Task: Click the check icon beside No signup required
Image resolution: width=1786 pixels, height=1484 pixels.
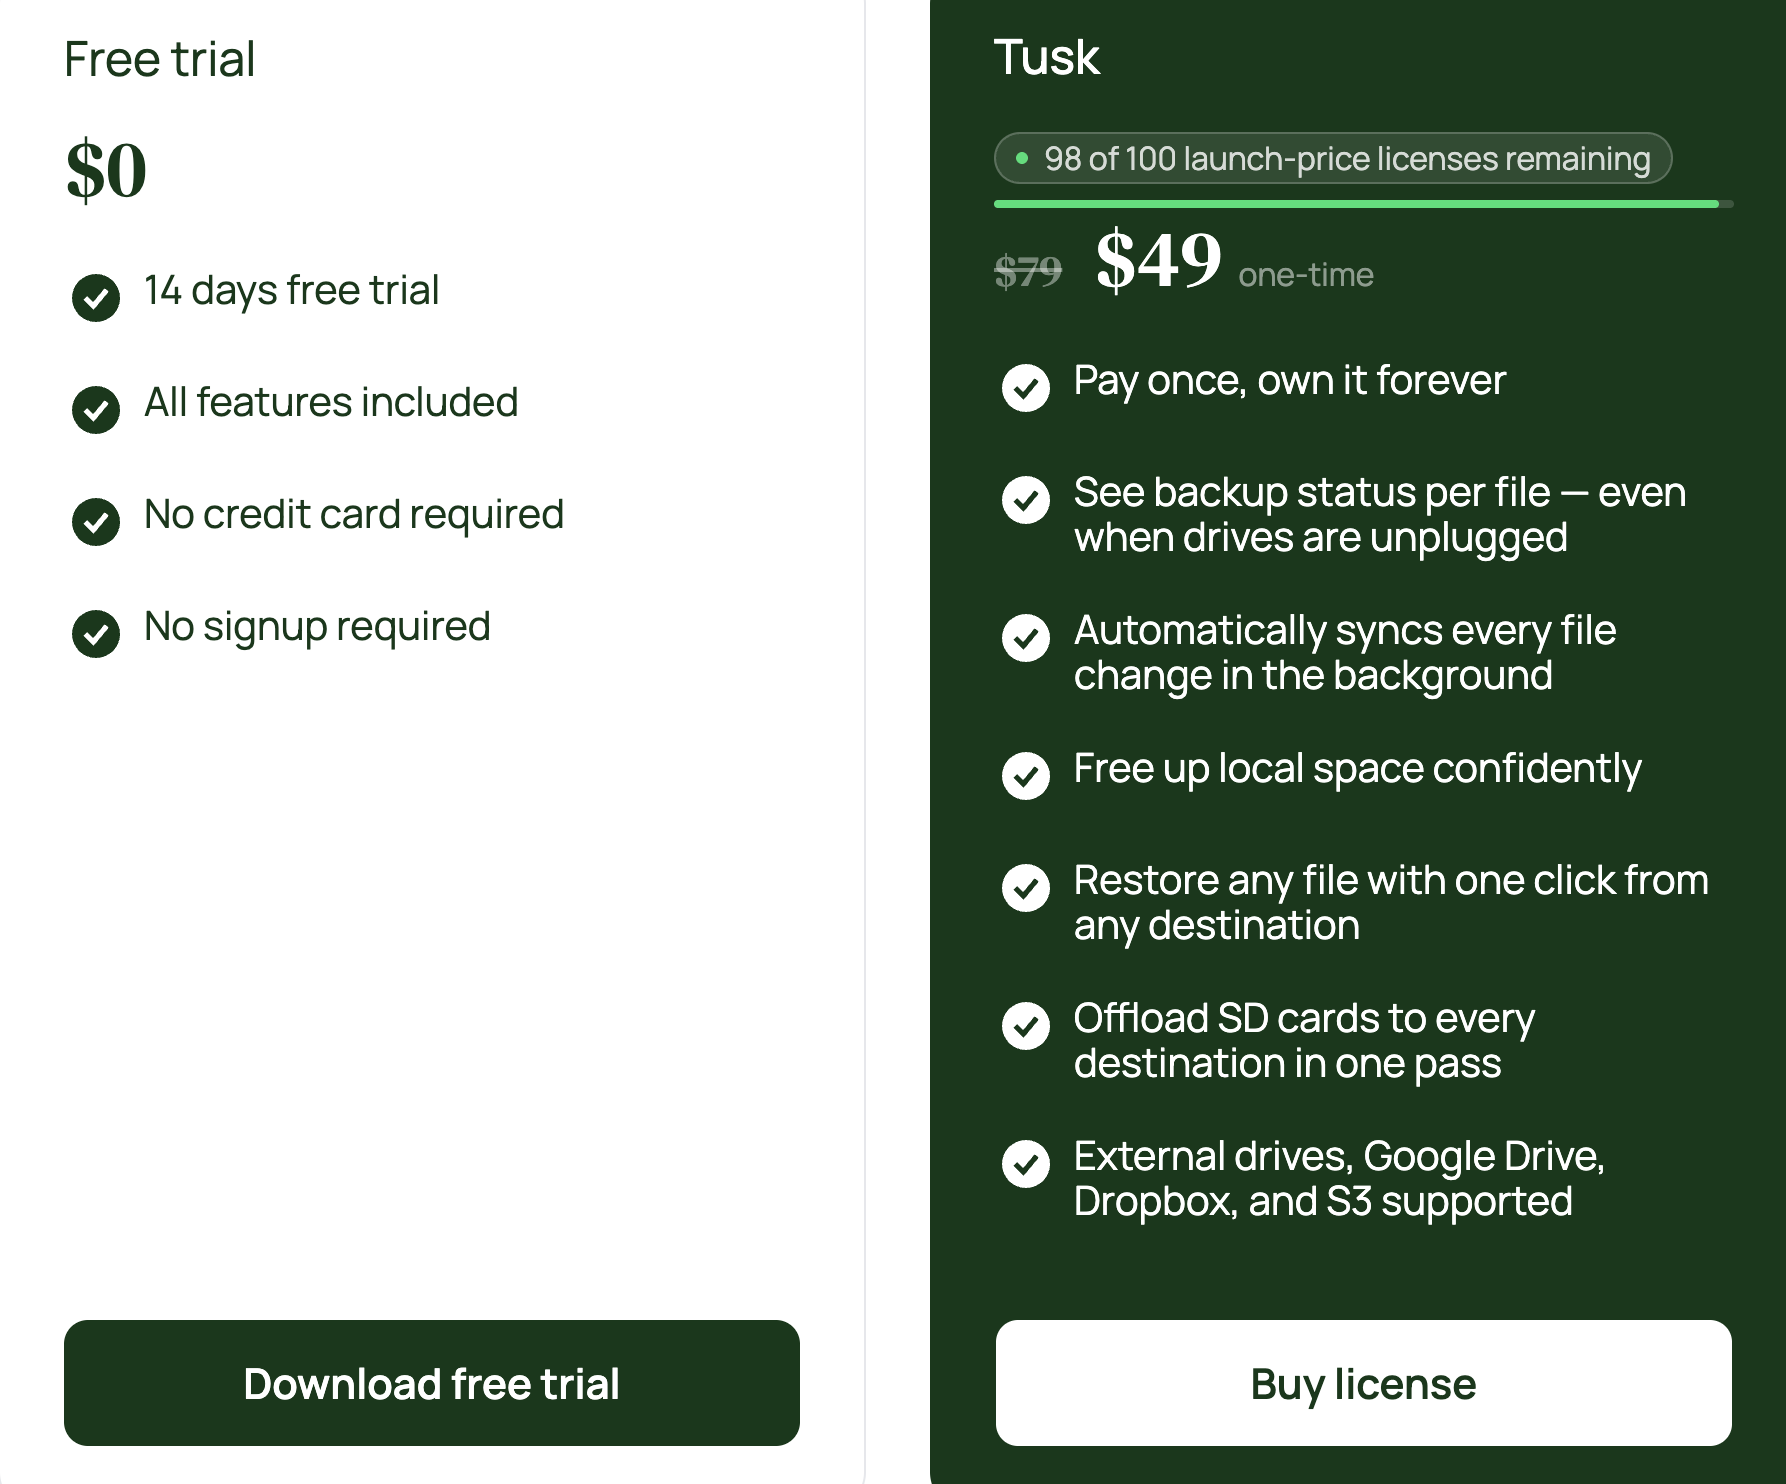Action: tap(96, 633)
